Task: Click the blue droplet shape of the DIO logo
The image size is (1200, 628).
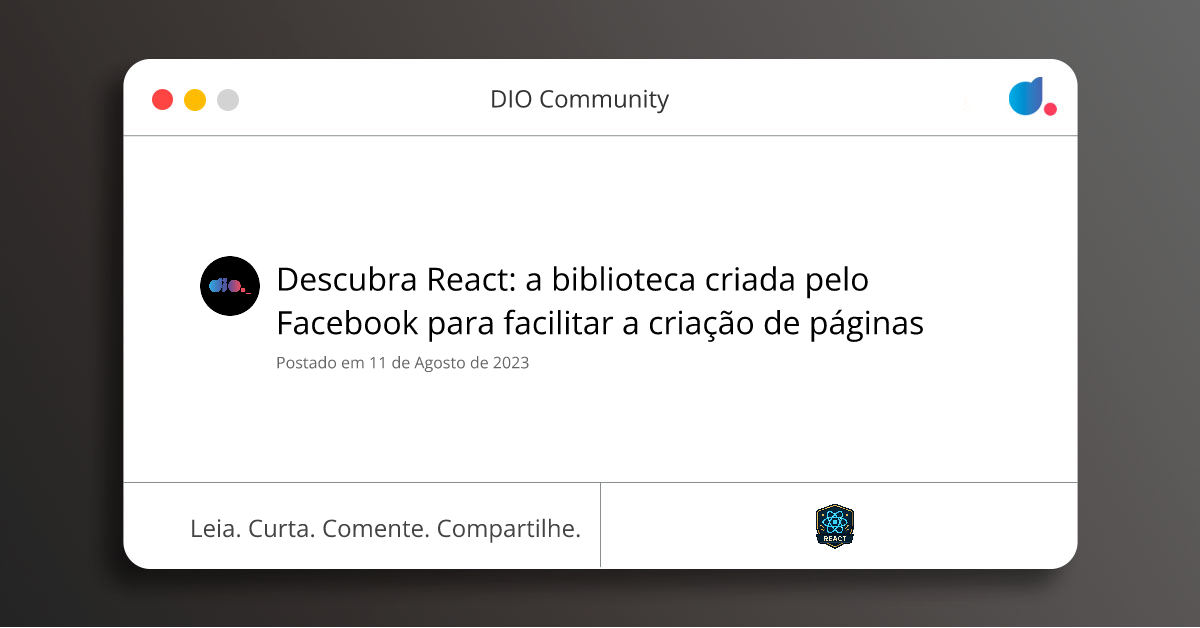Action: pos(1026,96)
